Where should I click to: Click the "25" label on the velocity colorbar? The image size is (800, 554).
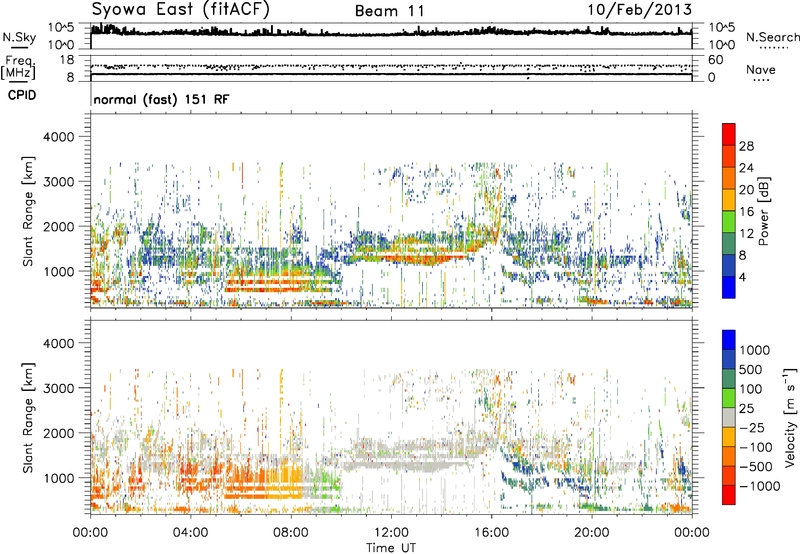[746, 409]
